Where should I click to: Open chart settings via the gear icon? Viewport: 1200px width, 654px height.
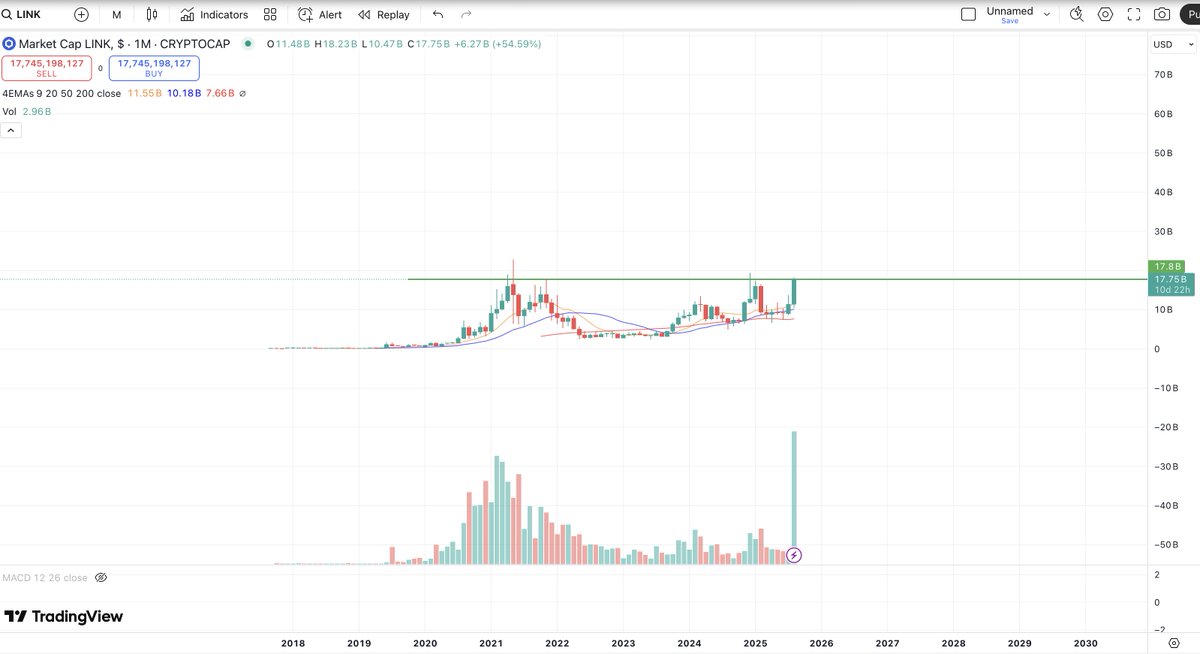[1104, 14]
